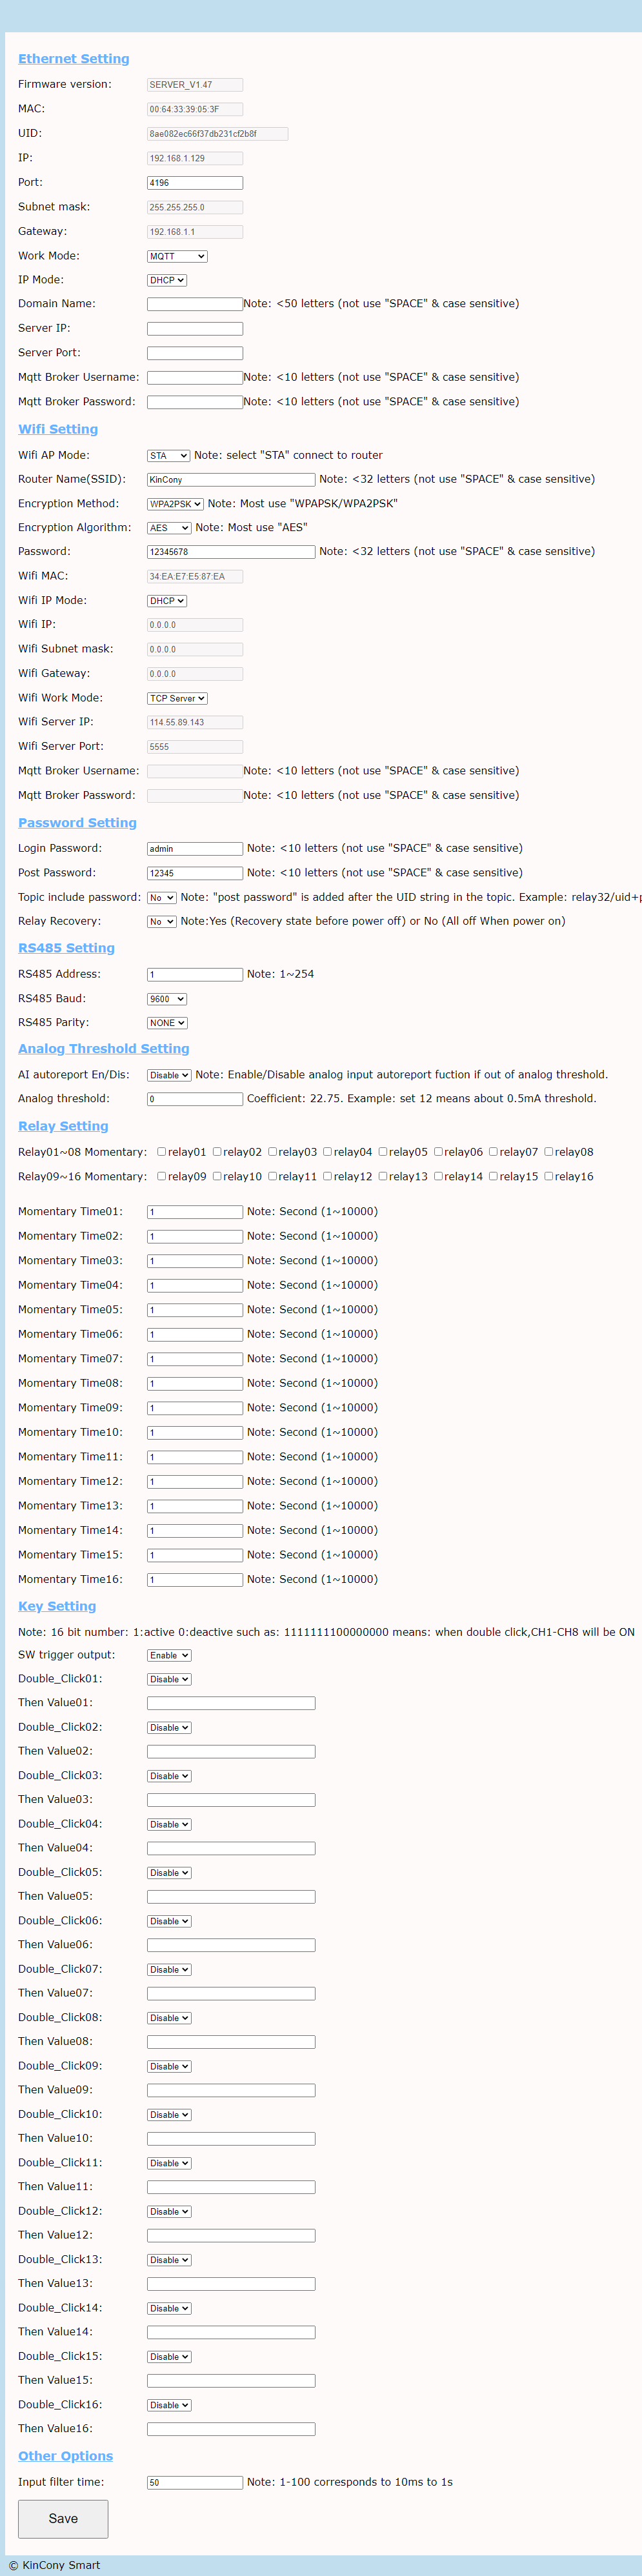Select the RS485 Baud dropdown
The height and width of the screenshot is (2576, 642).
tap(167, 998)
